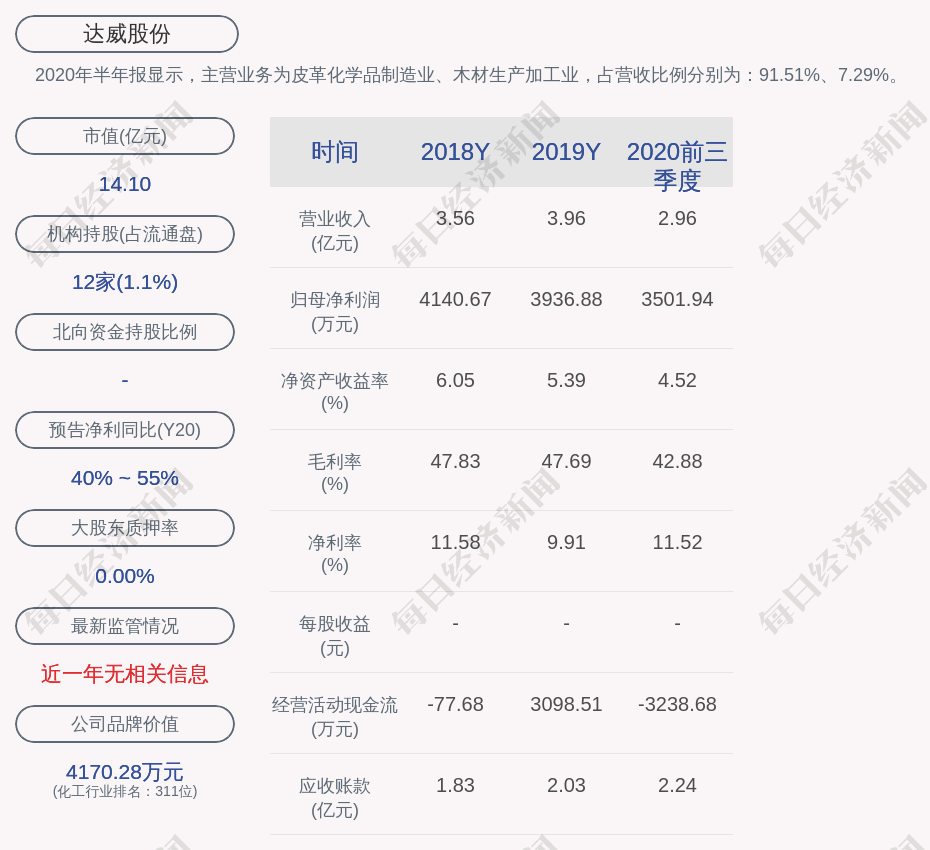Select the 应收账款(亿元) row label
The image size is (930, 850).
pos(335,798)
